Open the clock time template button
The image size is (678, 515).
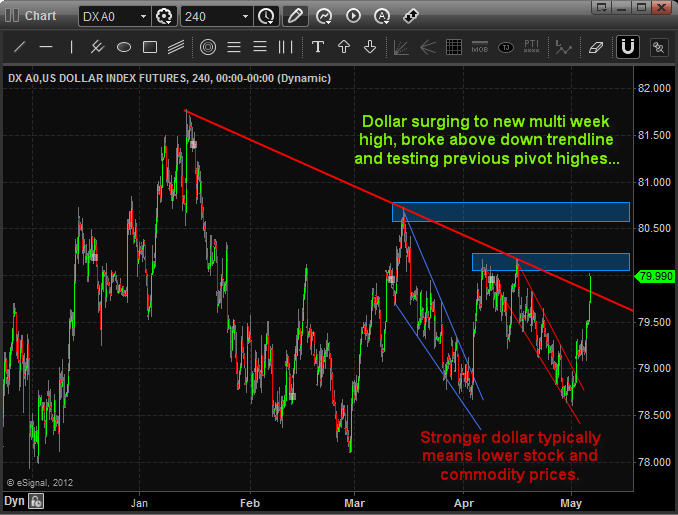[266, 16]
